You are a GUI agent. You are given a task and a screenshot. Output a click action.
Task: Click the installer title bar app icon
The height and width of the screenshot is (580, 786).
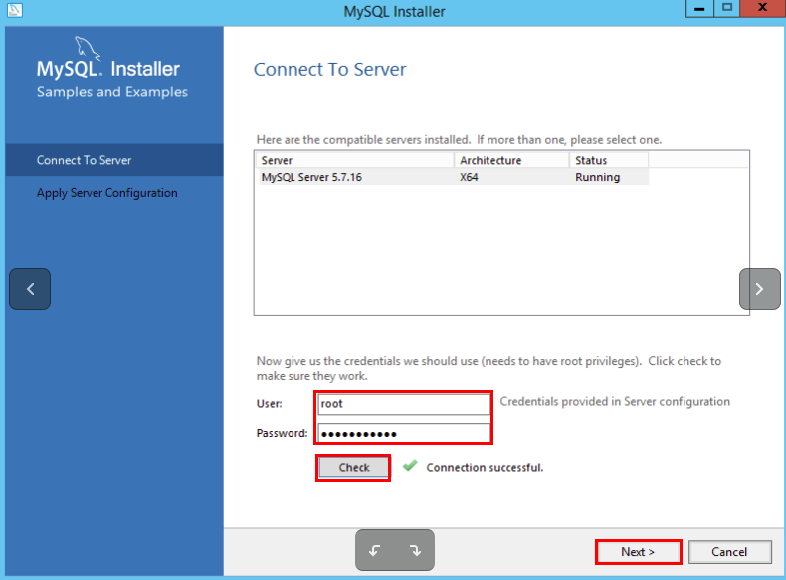click(15, 11)
